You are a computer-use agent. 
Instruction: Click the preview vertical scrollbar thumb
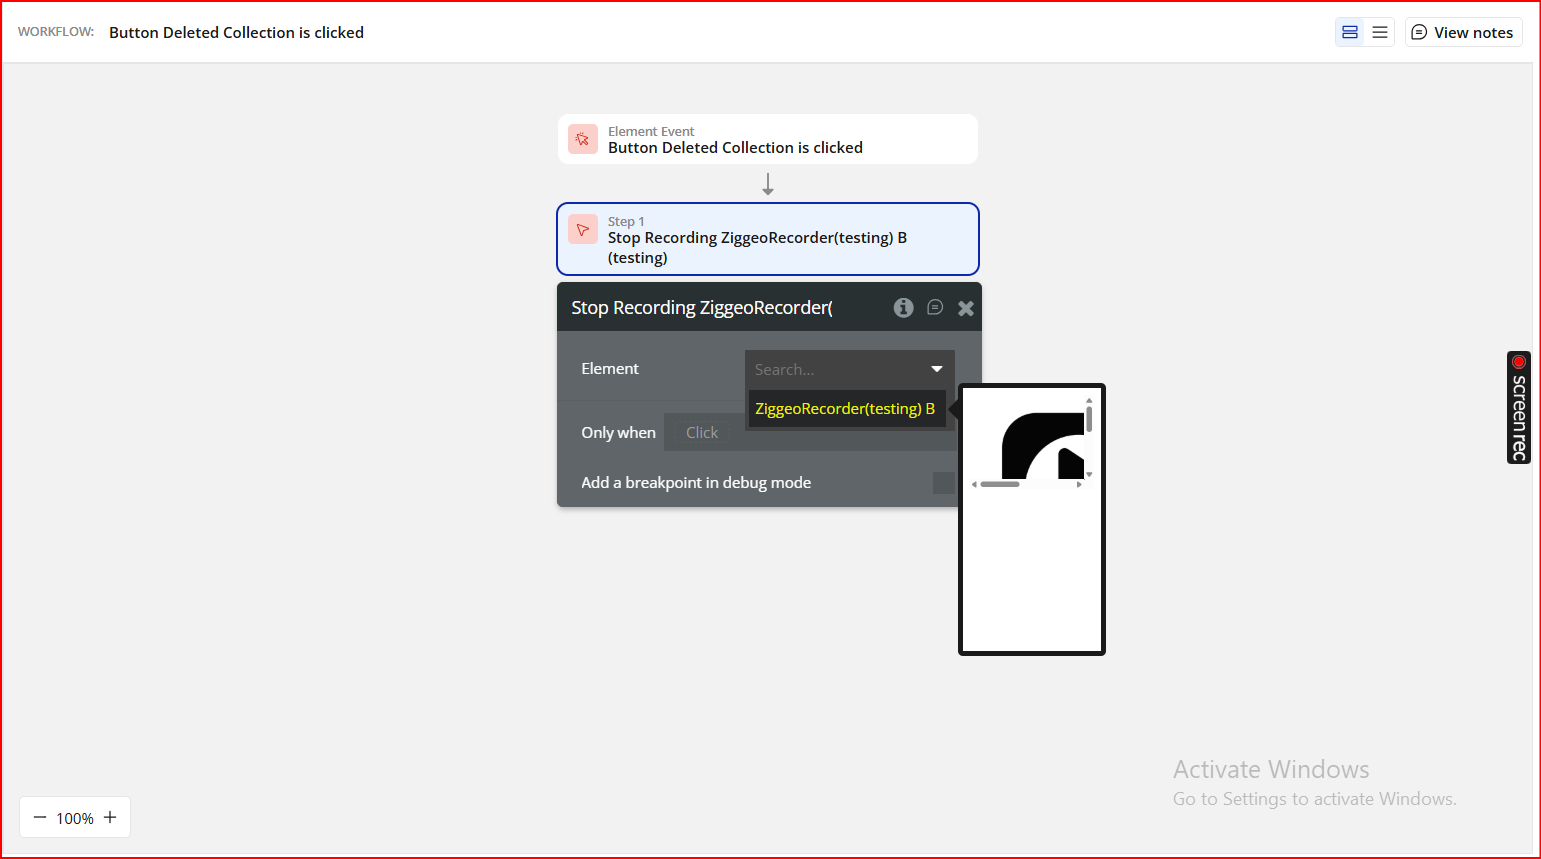pos(1089,419)
